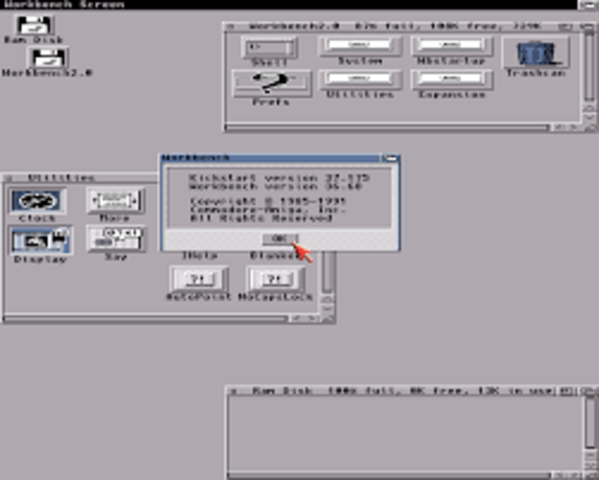
Task: Click the Commodore-Amiga, Inc. copyright line
Action: click(268, 209)
